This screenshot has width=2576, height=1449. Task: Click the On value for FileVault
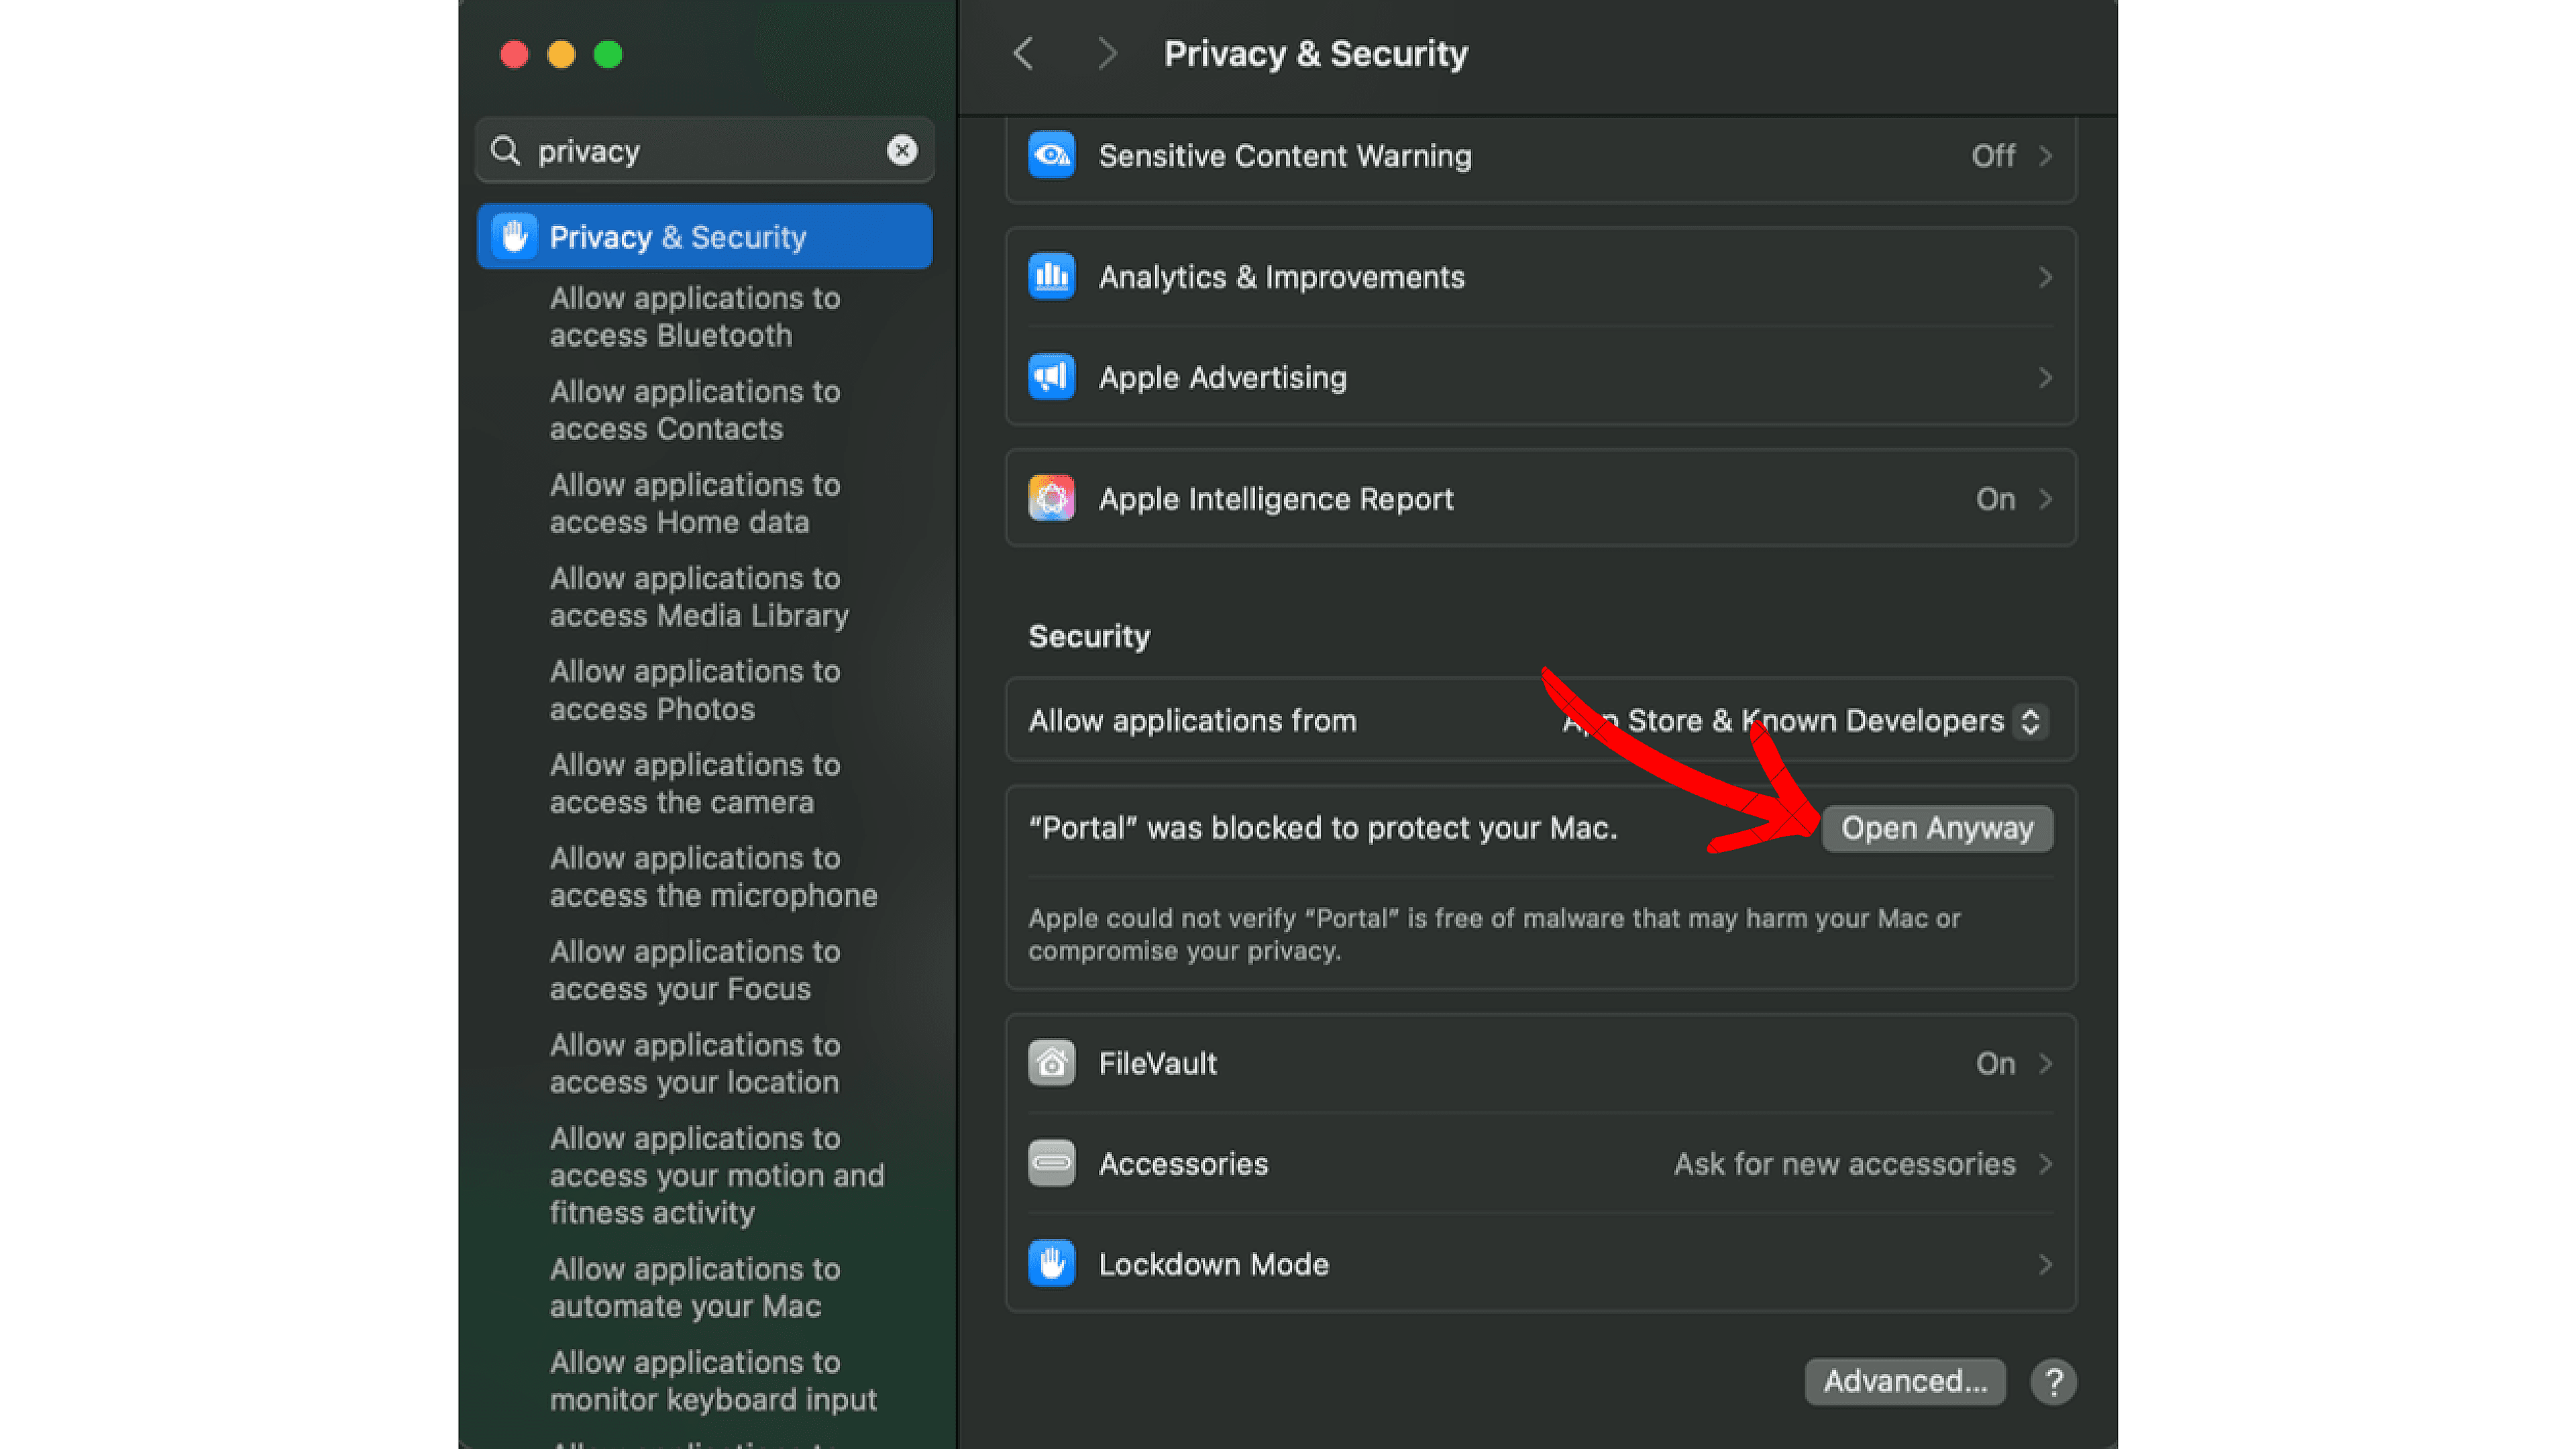point(1995,1063)
